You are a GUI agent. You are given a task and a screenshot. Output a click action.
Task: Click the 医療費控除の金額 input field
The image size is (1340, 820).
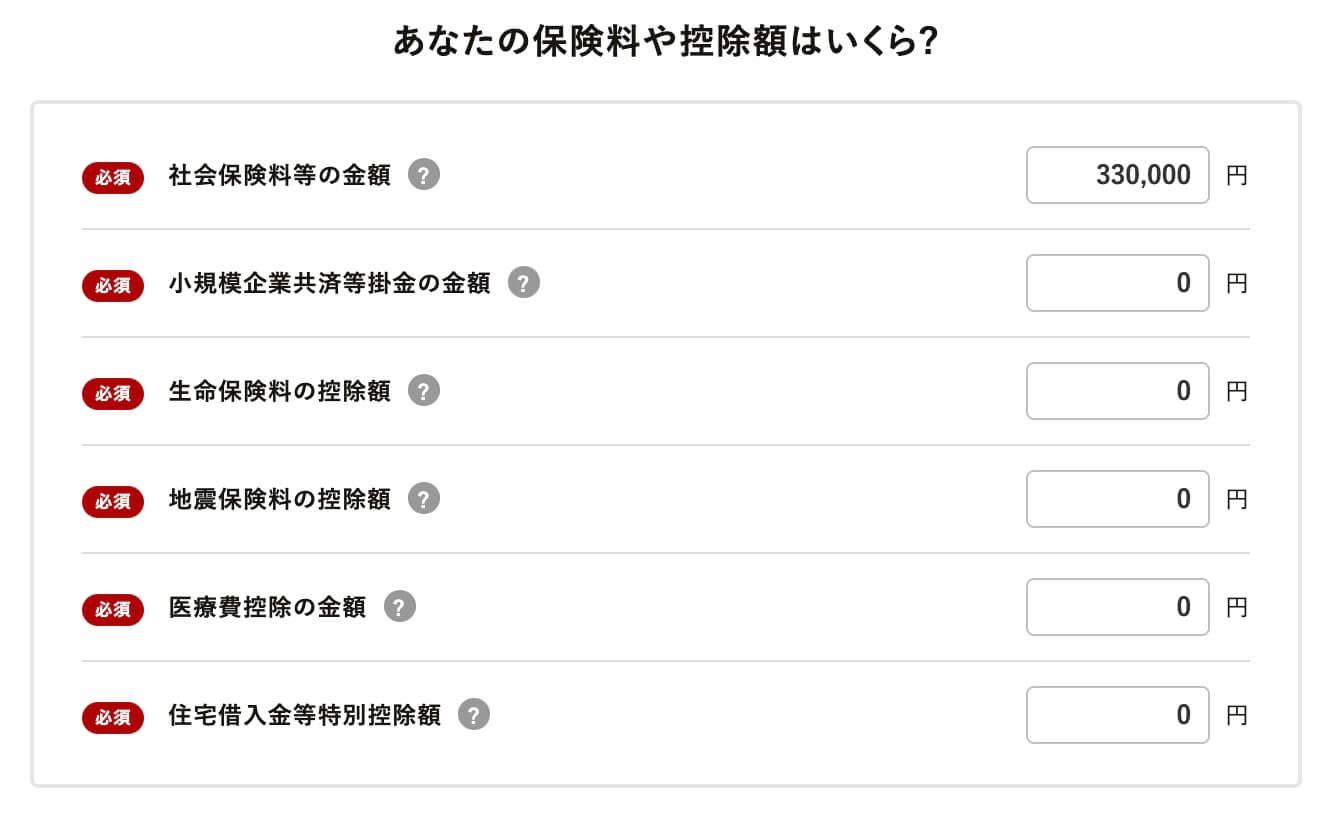tap(1117, 607)
